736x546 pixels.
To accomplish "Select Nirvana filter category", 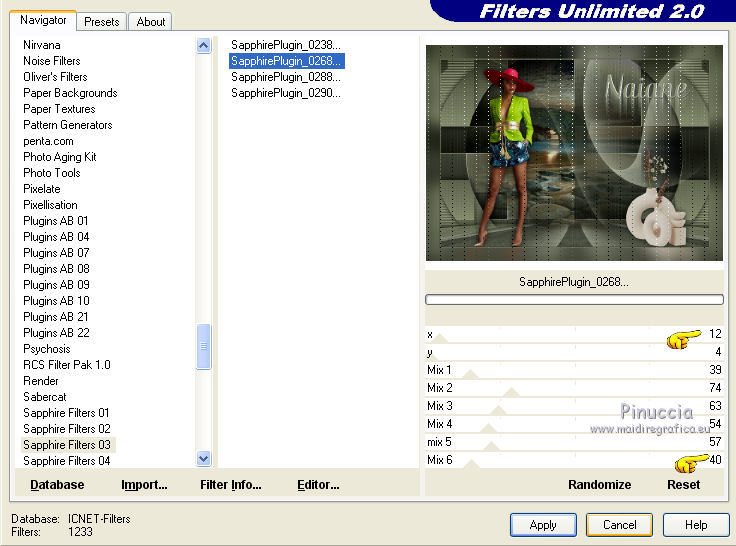I will [42, 45].
